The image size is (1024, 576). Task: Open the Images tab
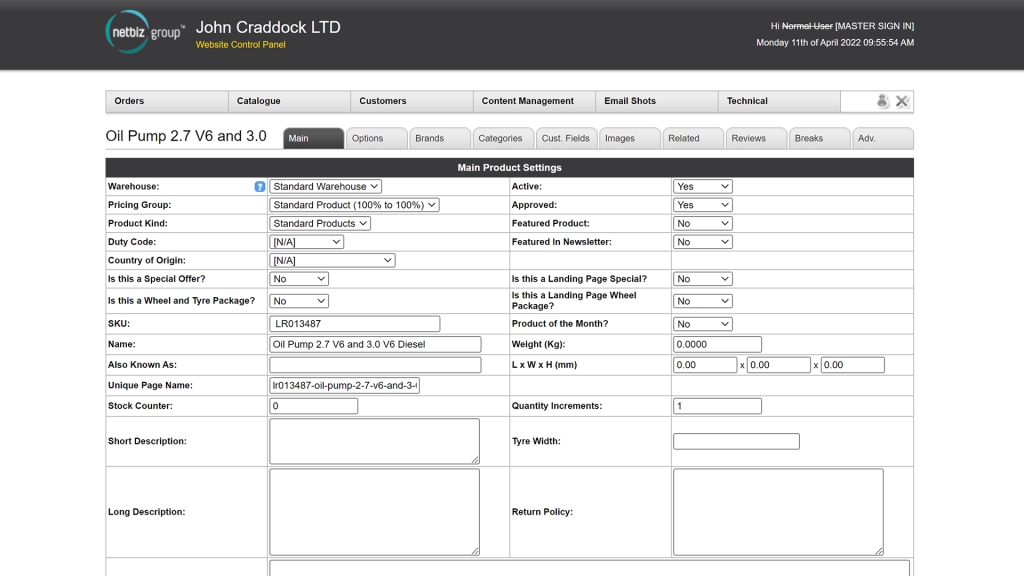coord(620,138)
